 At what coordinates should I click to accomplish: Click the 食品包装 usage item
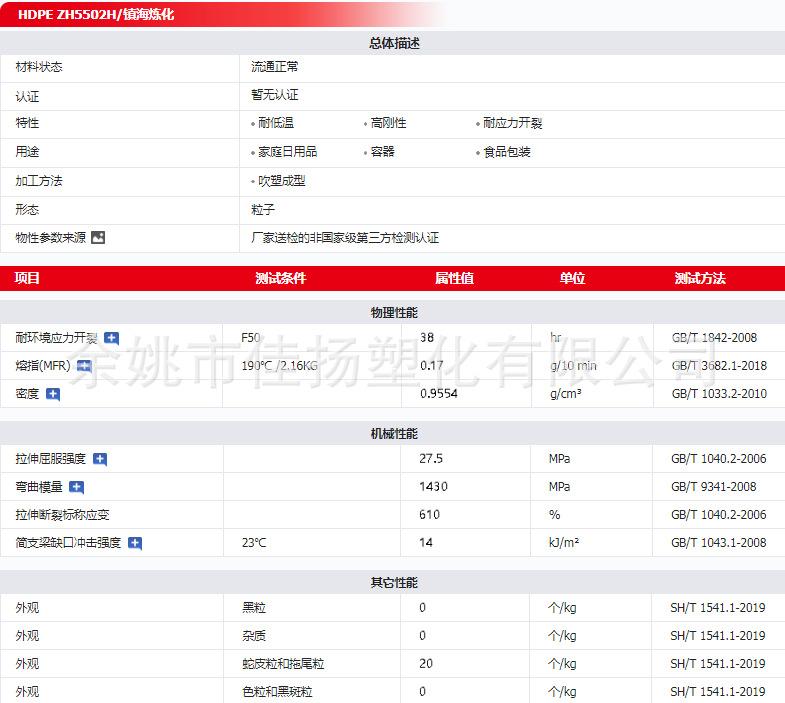point(506,152)
